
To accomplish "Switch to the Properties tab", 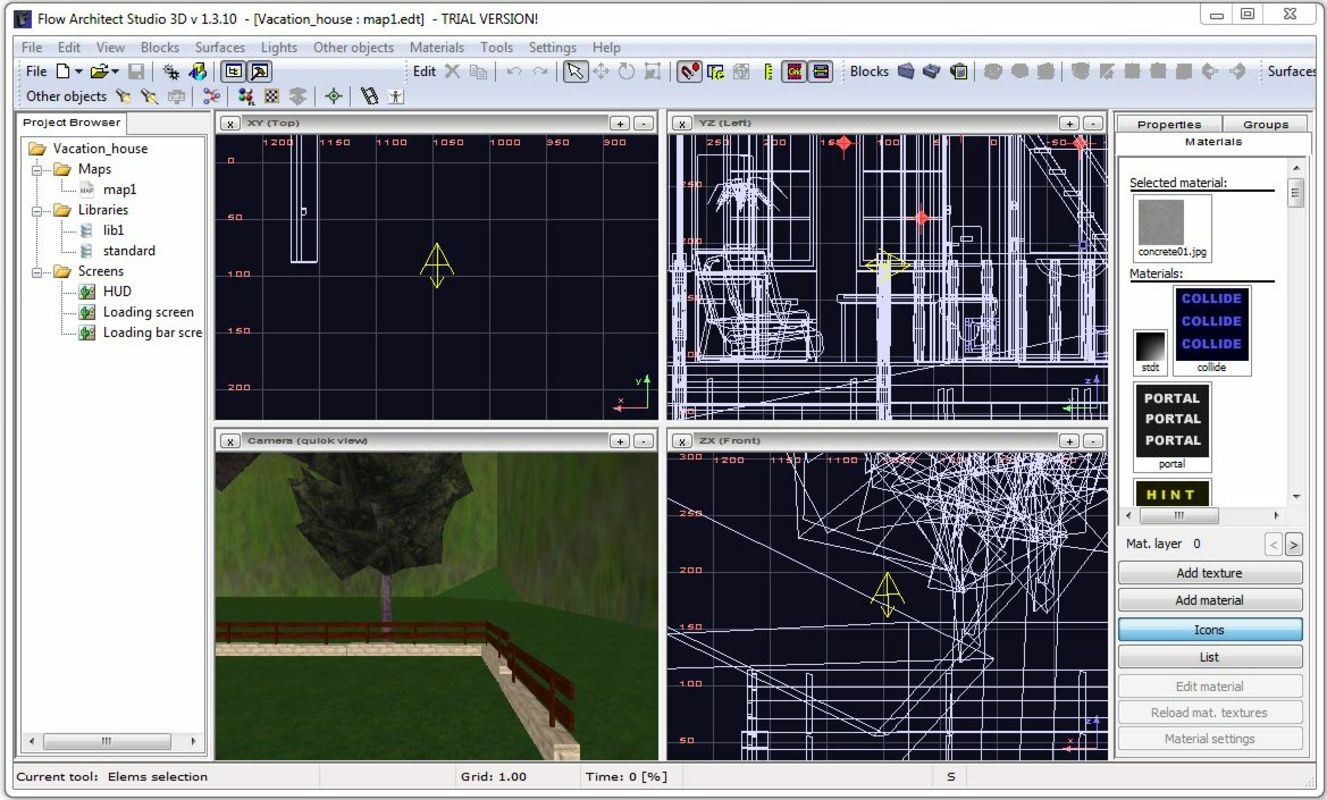I will (1169, 124).
